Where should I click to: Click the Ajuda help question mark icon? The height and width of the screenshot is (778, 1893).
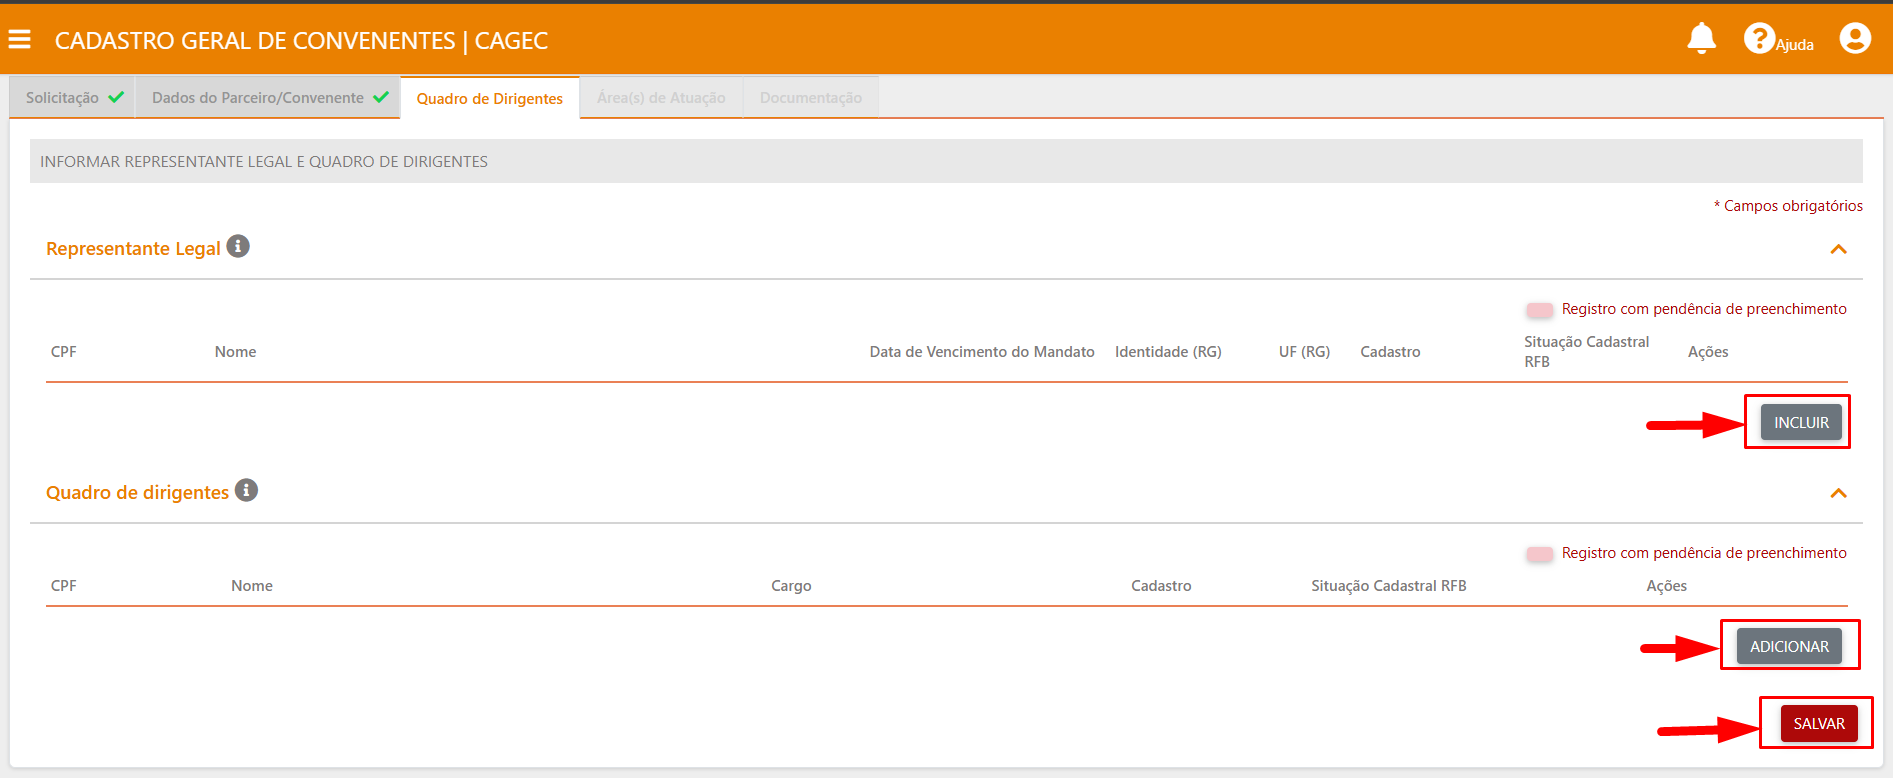tap(1758, 39)
